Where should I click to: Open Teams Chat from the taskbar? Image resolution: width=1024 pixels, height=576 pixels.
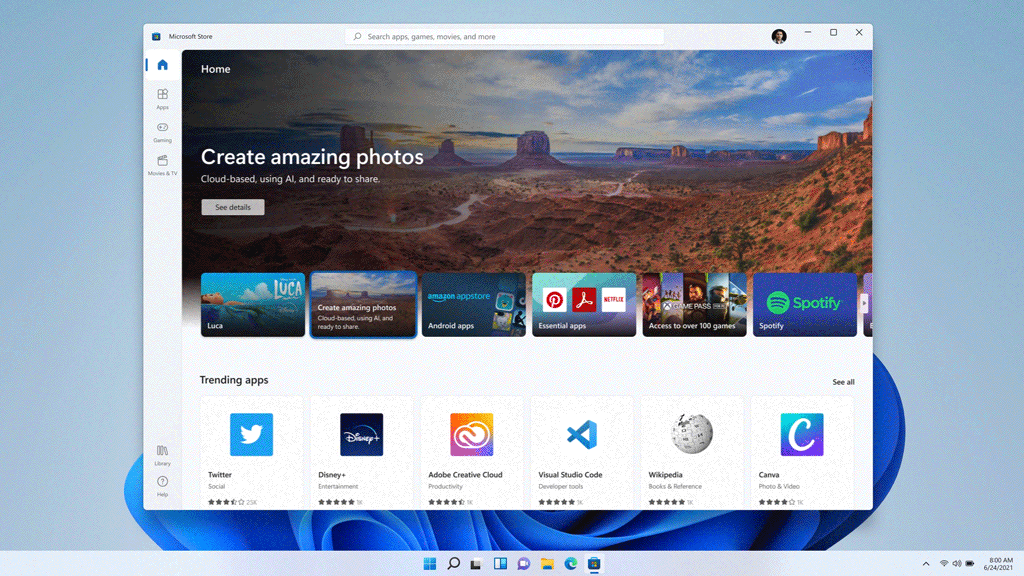523,563
